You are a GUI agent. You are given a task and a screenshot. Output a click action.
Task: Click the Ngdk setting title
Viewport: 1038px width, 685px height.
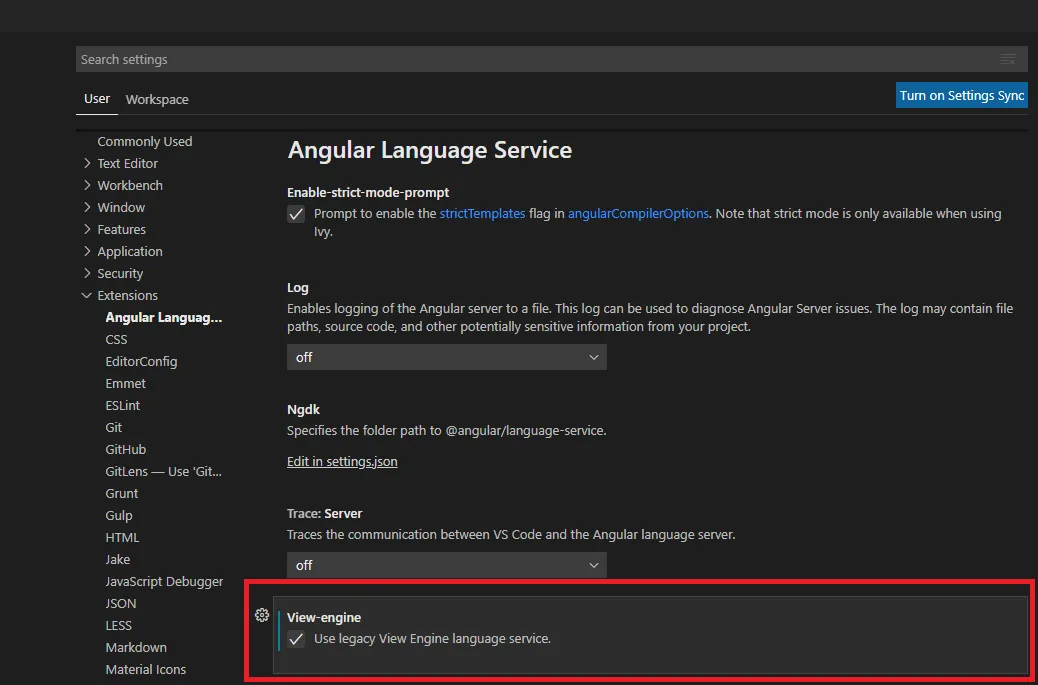303,410
